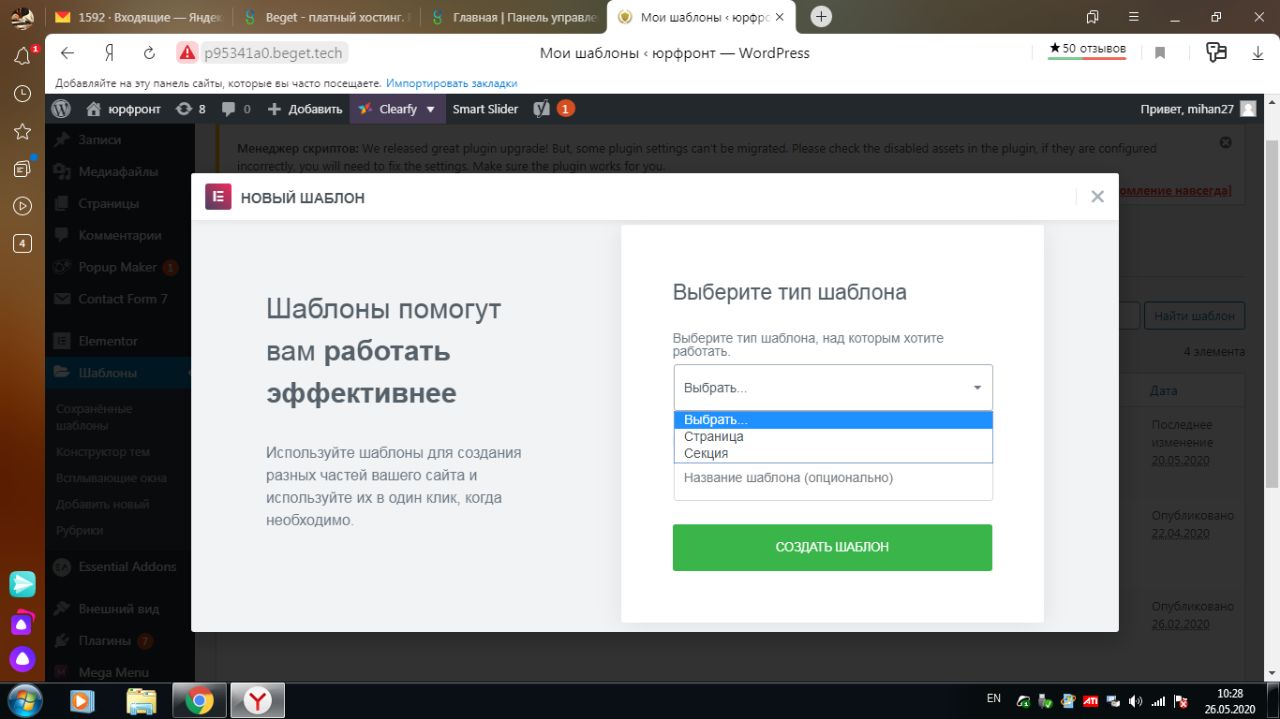Open browser downloads arrow icon
The width and height of the screenshot is (1280, 719).
point(1258,53)
